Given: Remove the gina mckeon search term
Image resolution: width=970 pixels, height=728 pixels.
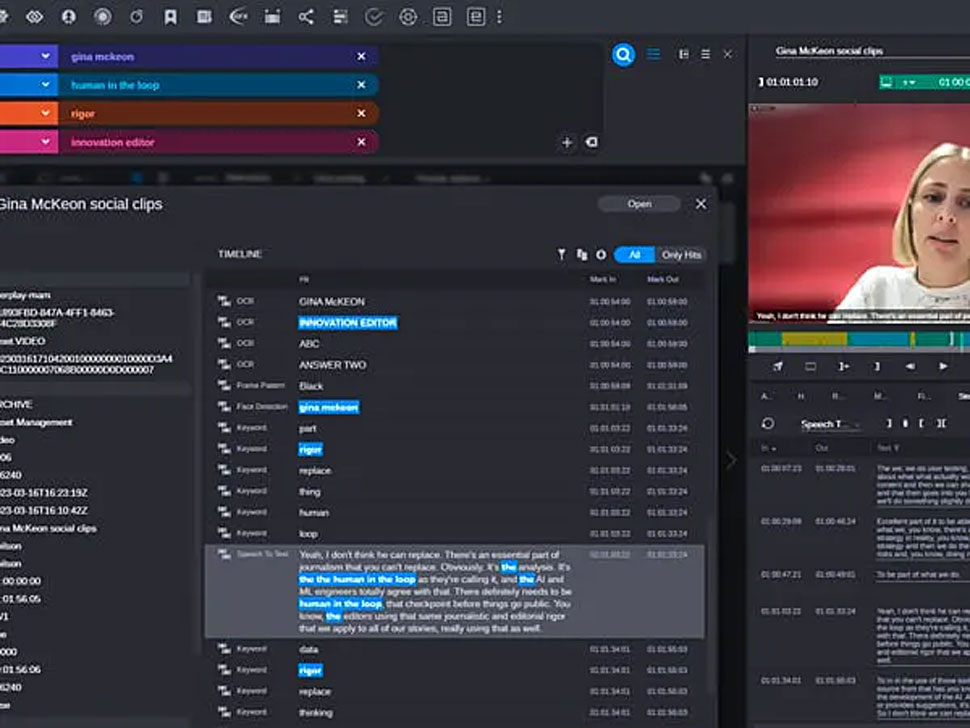Looking at the screenshot, I should [x=361, y=56].
